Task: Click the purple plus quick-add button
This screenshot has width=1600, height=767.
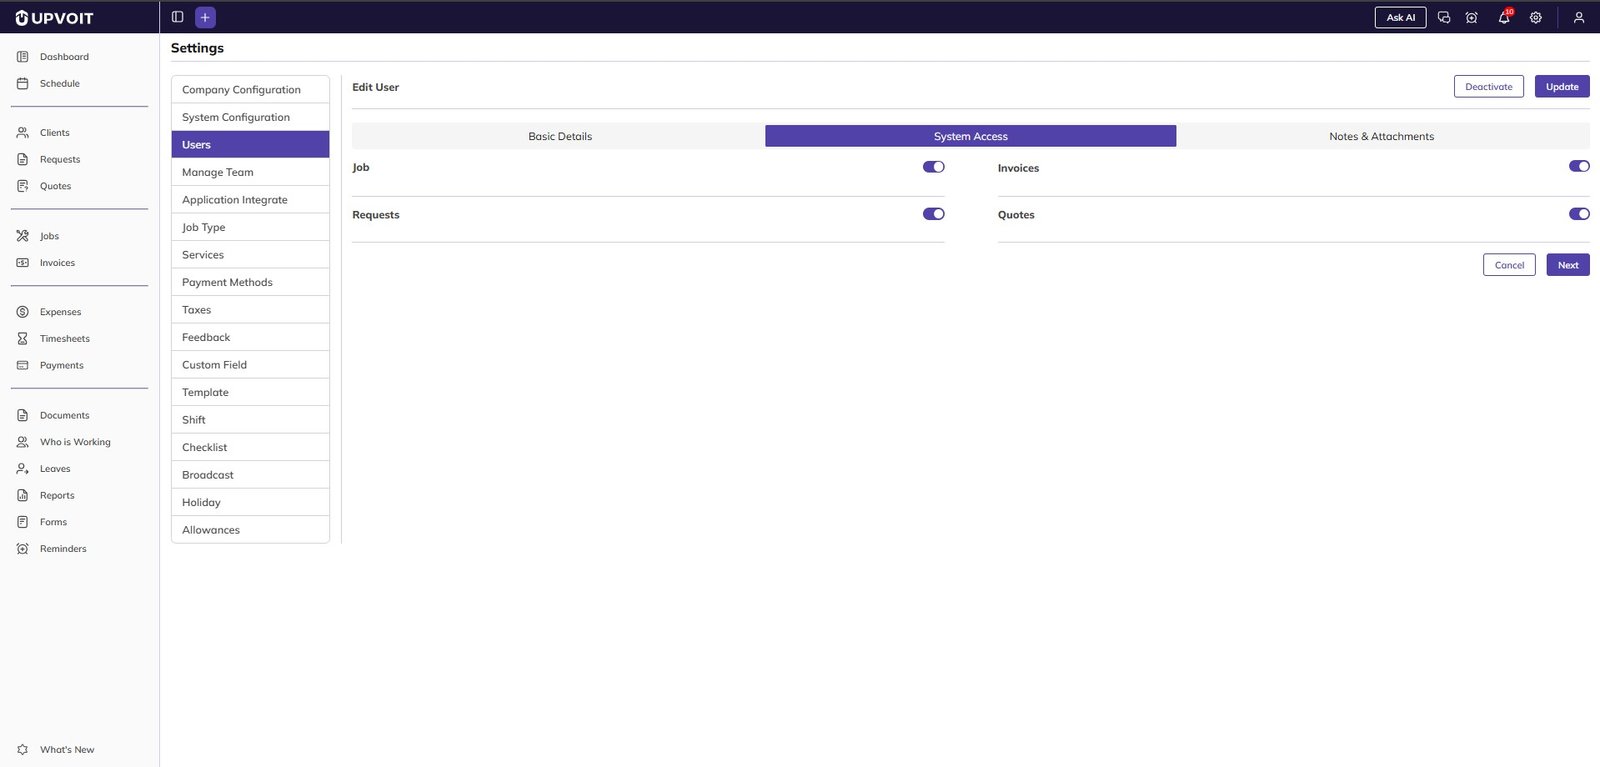Action: (205, 17)
